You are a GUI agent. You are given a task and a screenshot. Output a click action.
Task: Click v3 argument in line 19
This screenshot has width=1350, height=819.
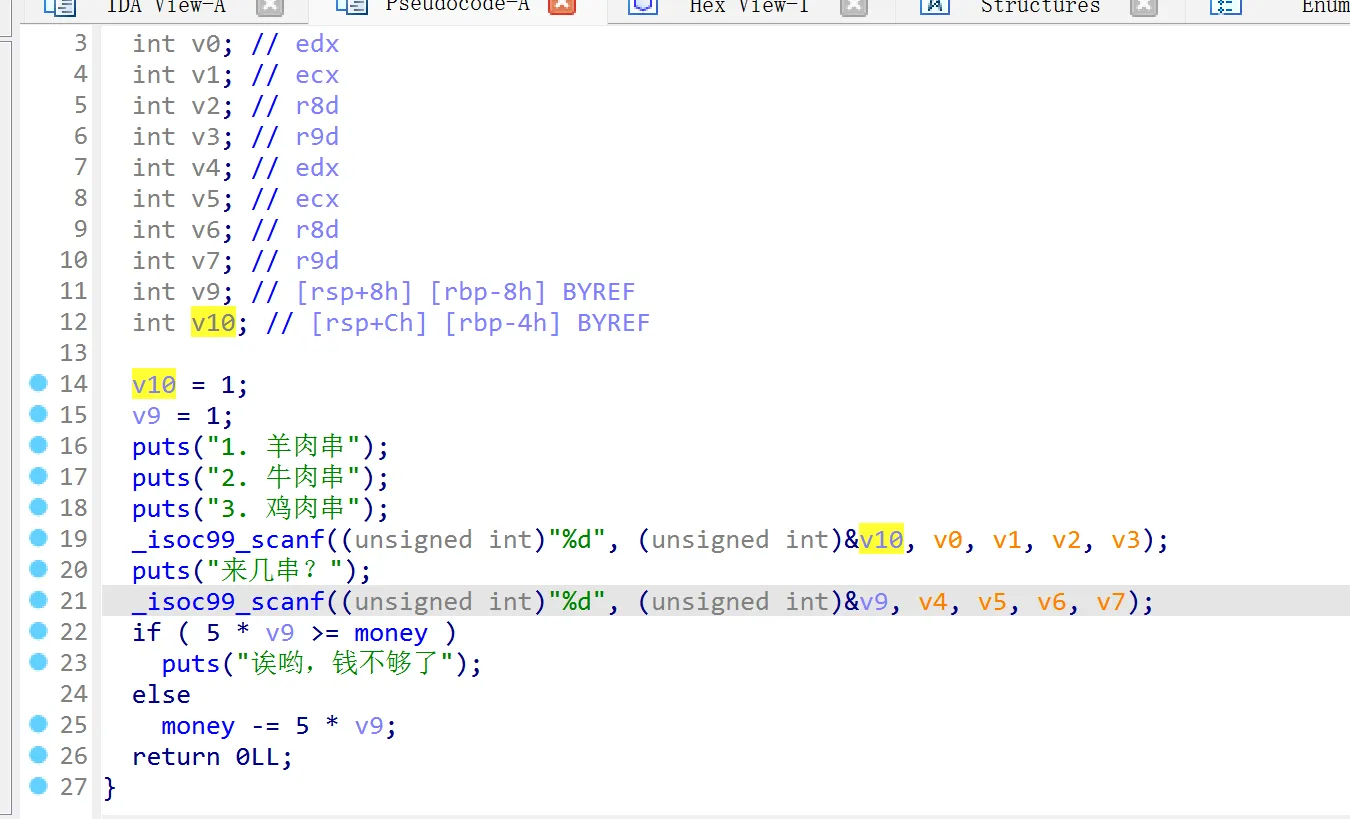(x=1126, y=540)
